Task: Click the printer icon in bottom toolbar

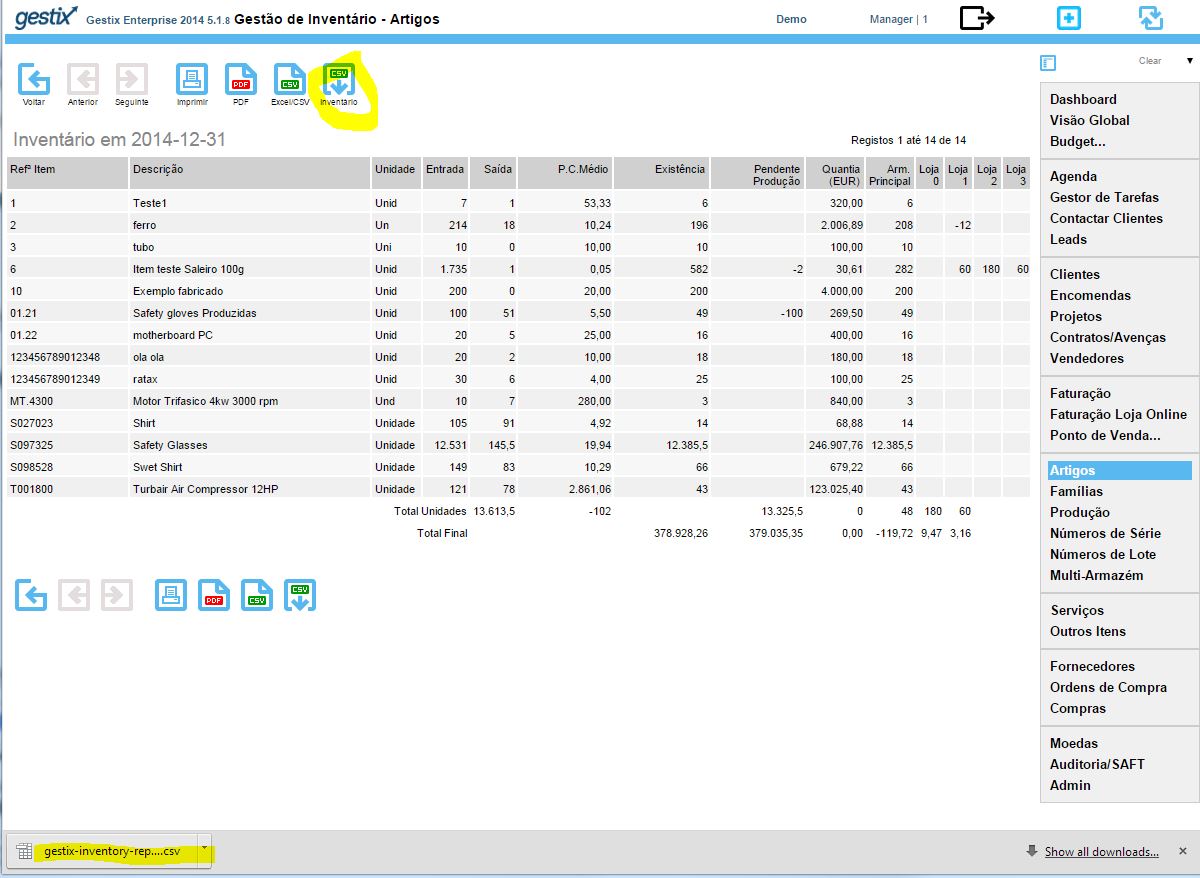Action: (x=171, y=595)
